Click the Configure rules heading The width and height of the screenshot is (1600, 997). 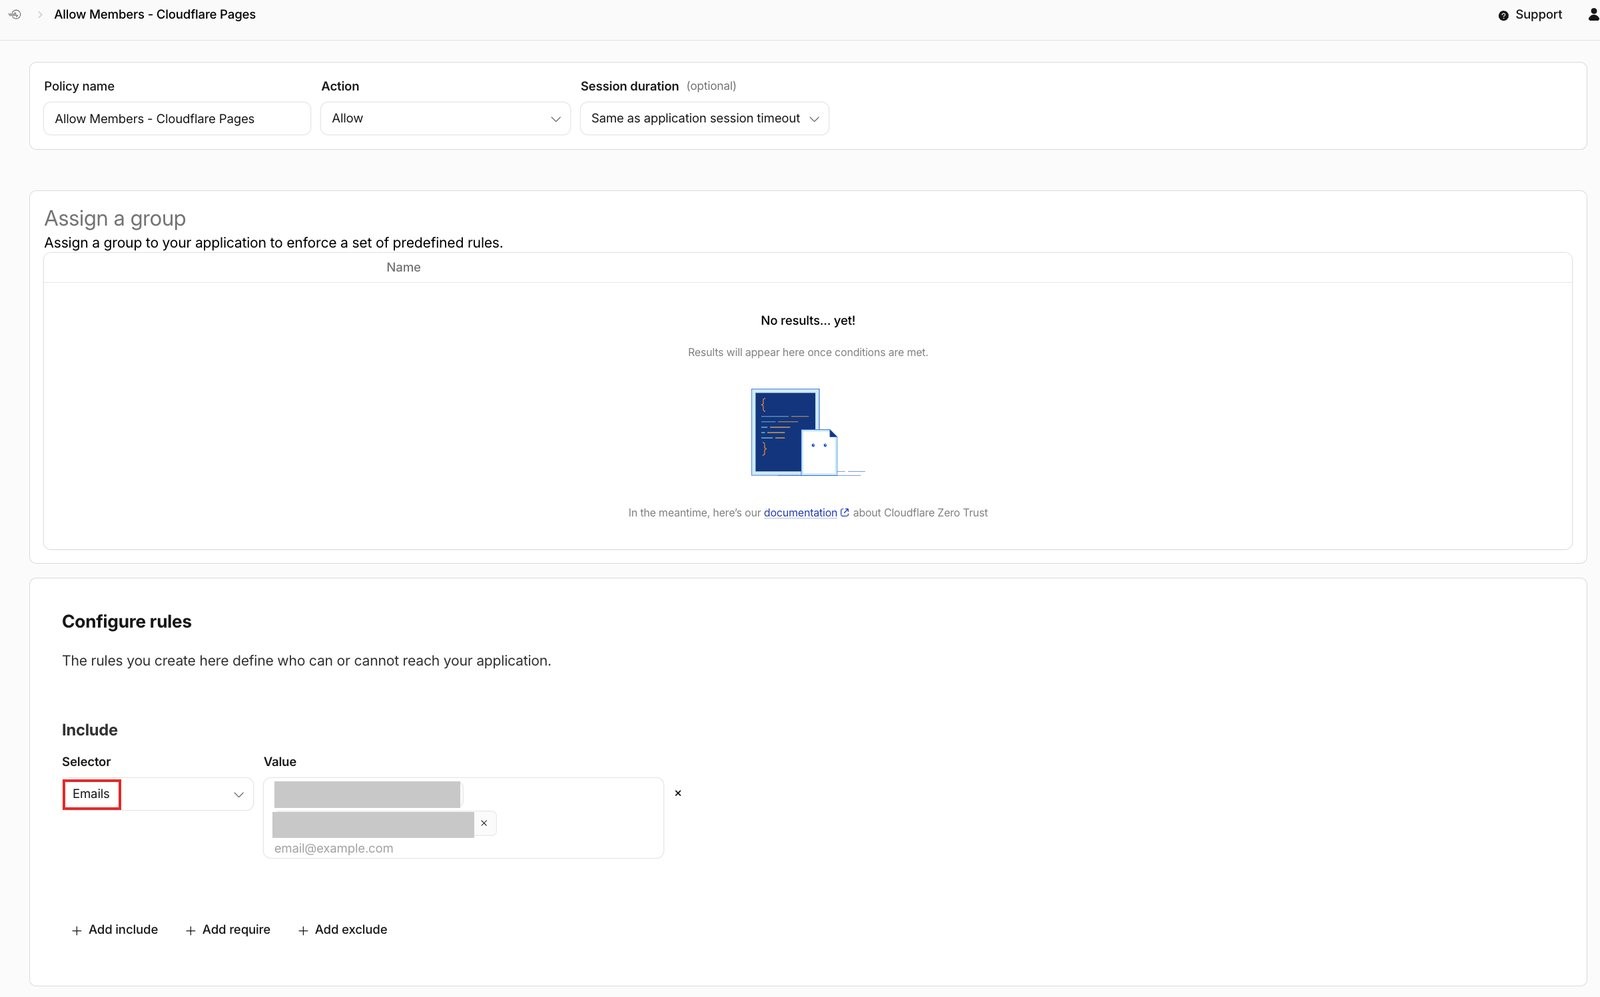[x=127, y=621]
